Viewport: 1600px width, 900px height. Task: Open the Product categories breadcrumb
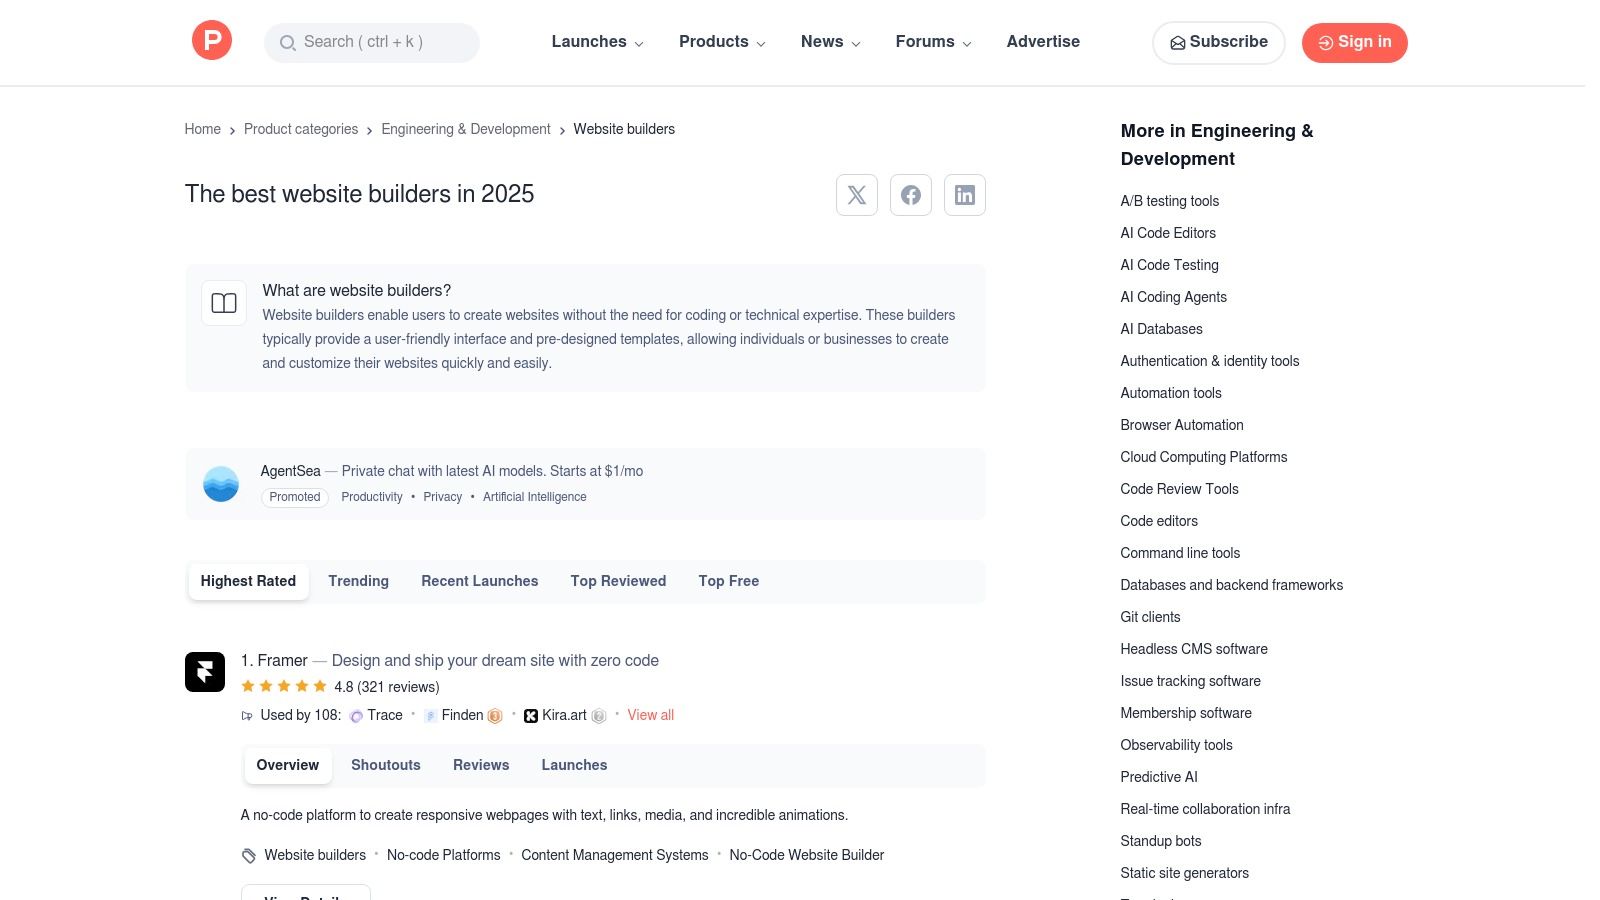(x=301, y=129)
